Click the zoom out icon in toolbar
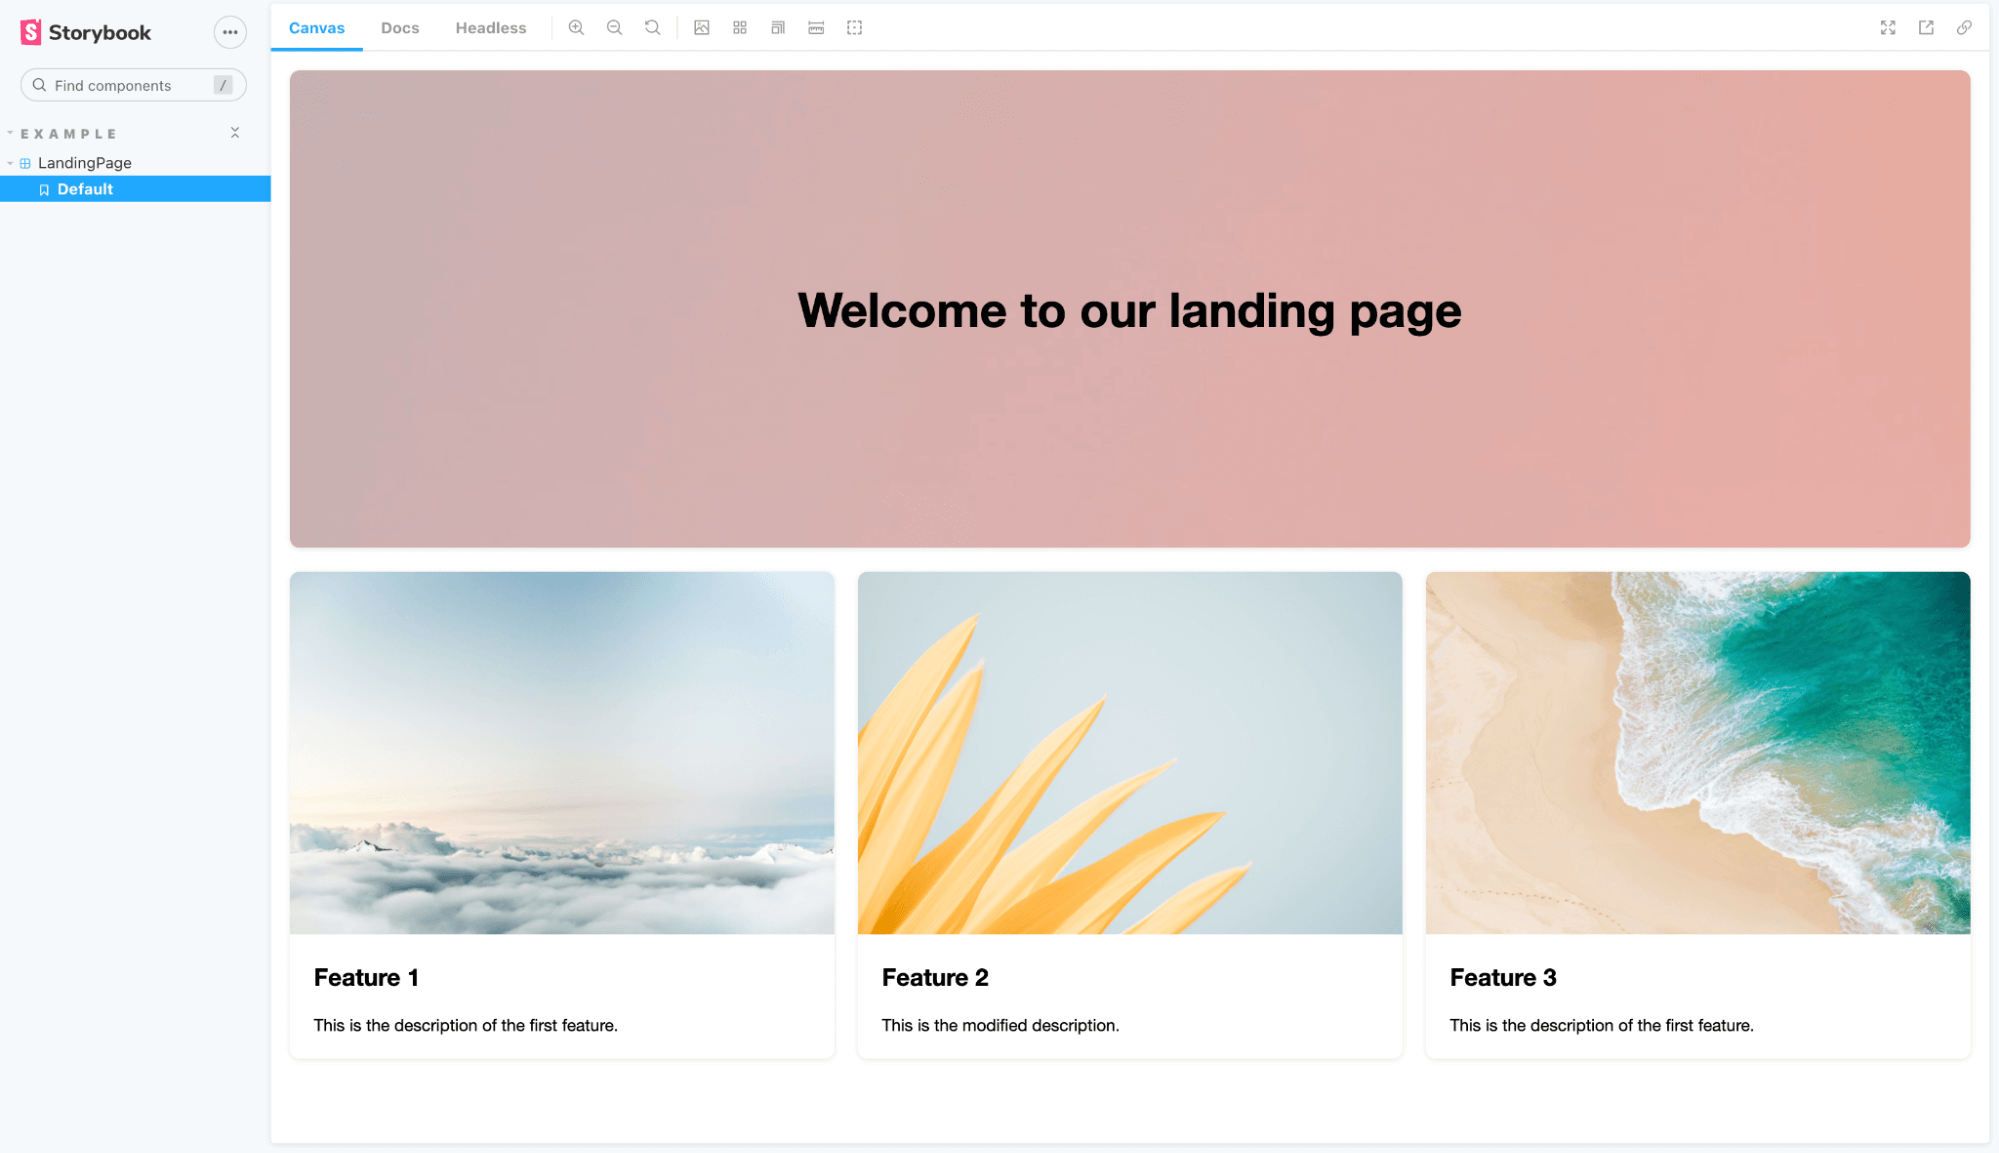The image size is (1999, 1153). pyautogui.click(x=614, y=27)
